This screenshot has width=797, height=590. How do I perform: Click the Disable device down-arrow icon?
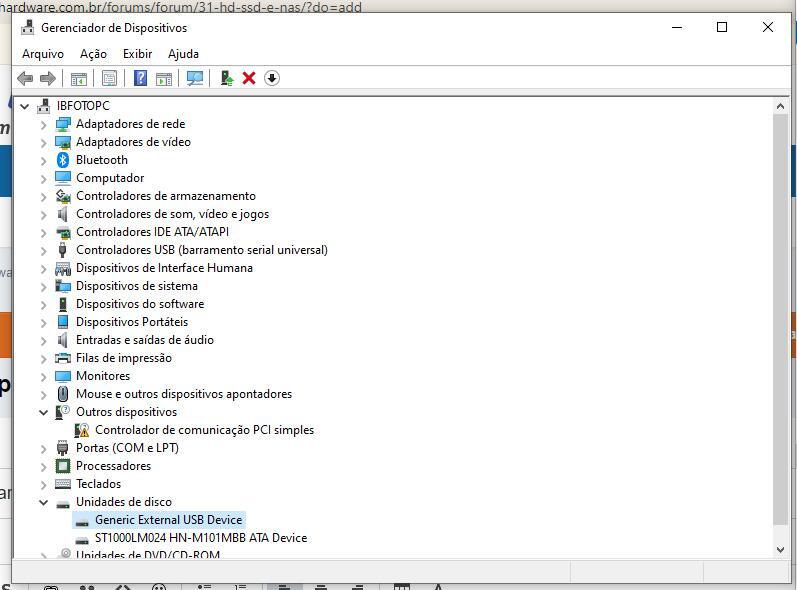(272, 78)
